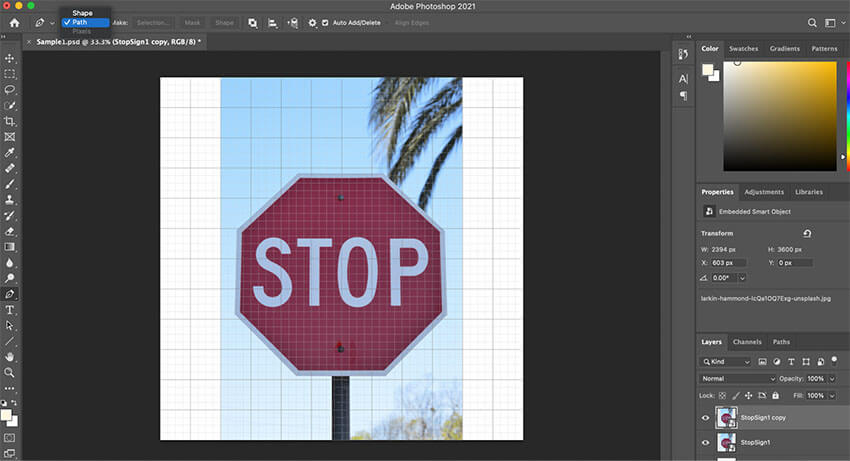Click the toolbar foreground color swatch
Viewport: 850px width, 461px height.
coord(6,415)
